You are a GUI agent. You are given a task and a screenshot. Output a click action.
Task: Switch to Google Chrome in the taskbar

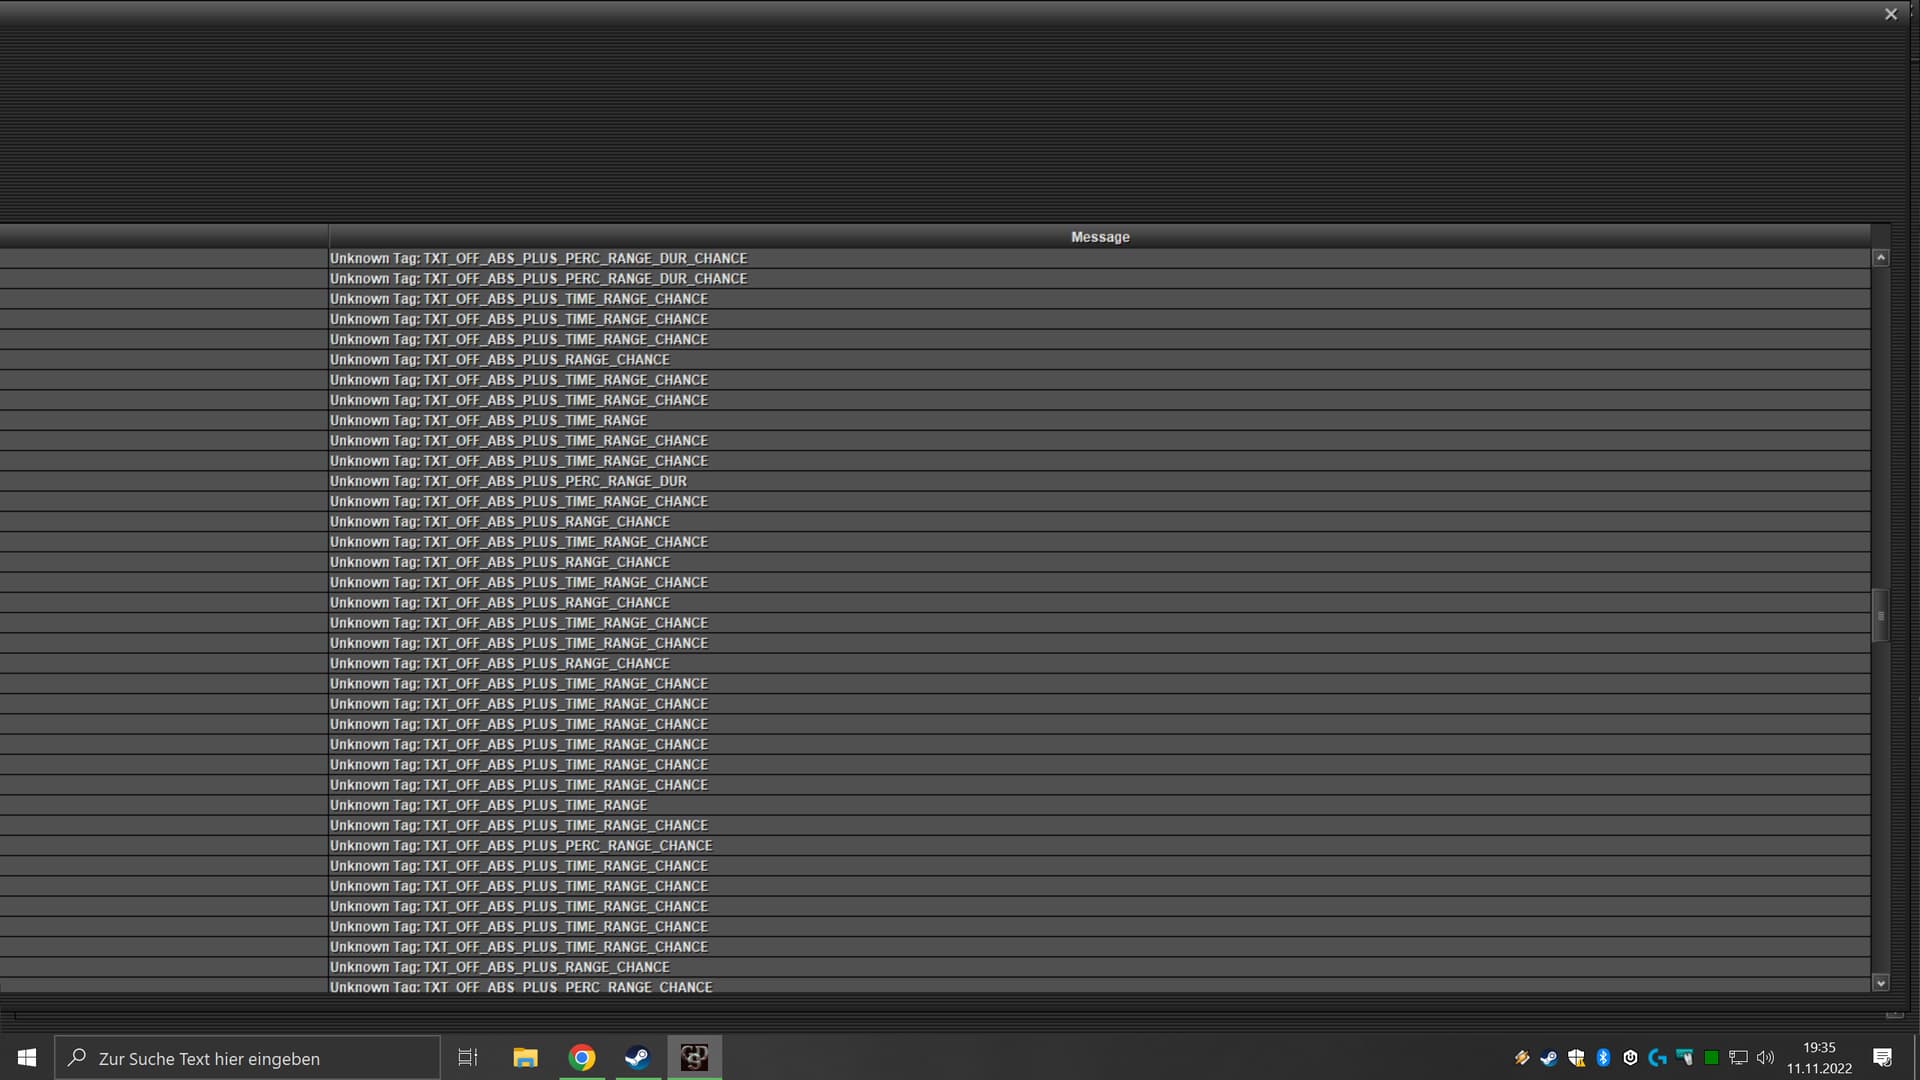pyautogui.click(x=582, y=1057)
